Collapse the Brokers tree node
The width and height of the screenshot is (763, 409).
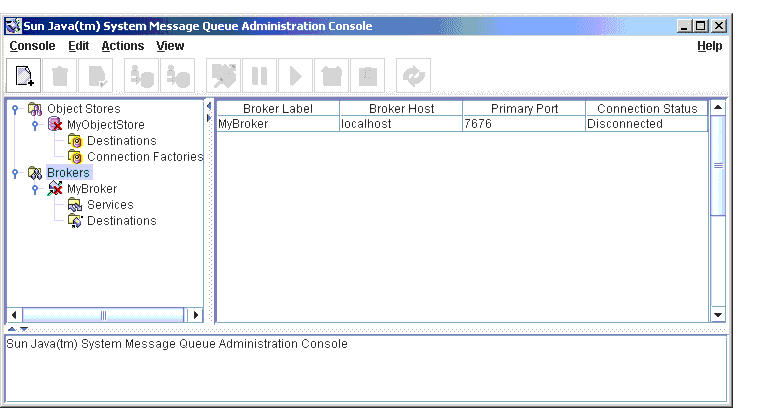15,174
